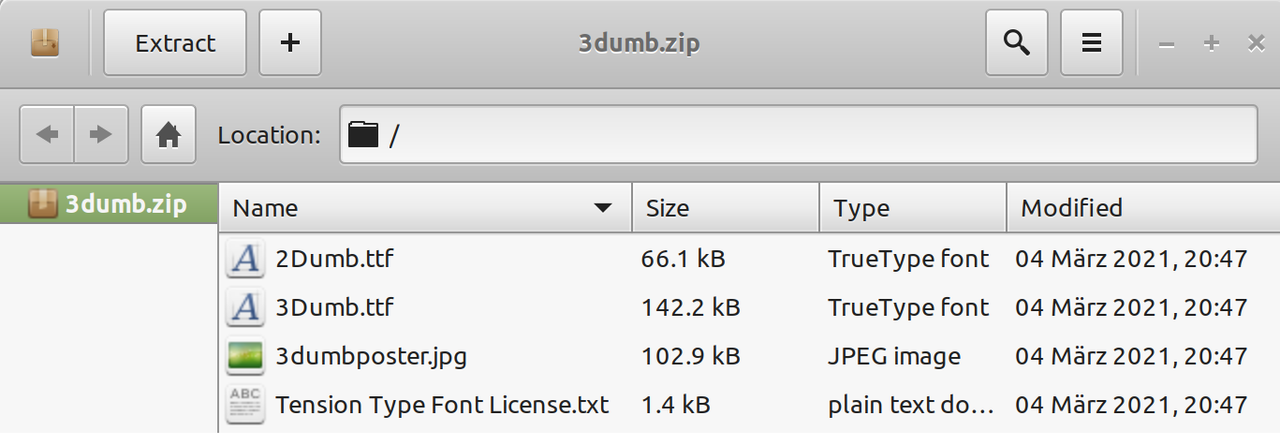Click the folder icon in location bar
This screenshot has width=1280, height=434.
363,134
